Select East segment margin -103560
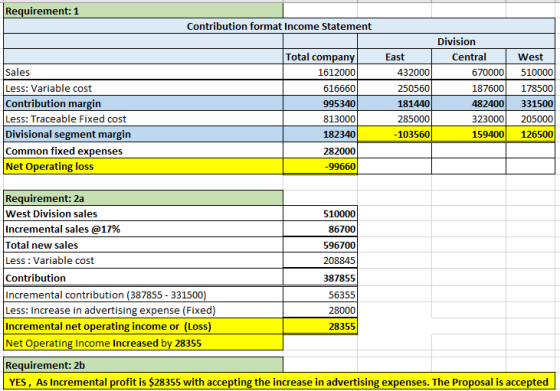Viewport: 560px width, 391px height. pos(395,134)
